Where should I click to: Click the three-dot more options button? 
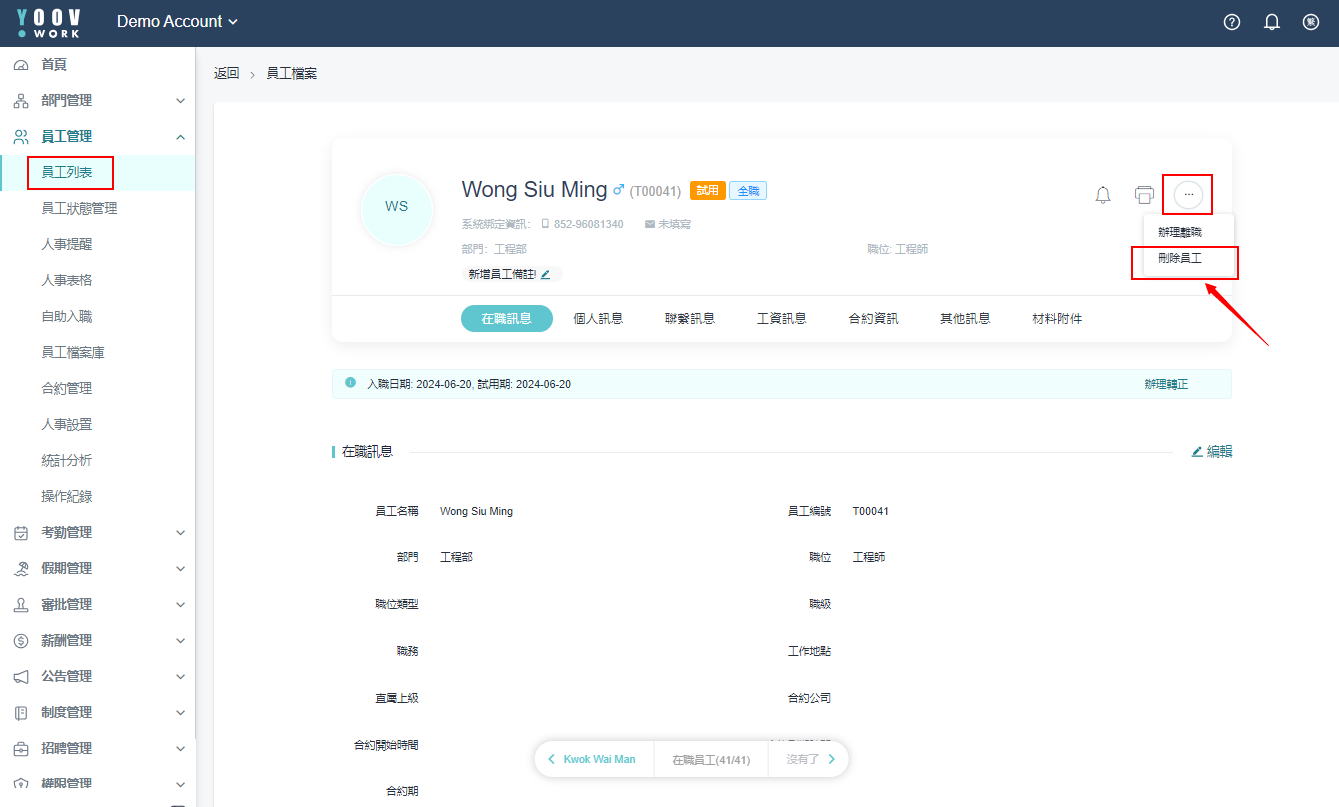(x=1188, y=194)
